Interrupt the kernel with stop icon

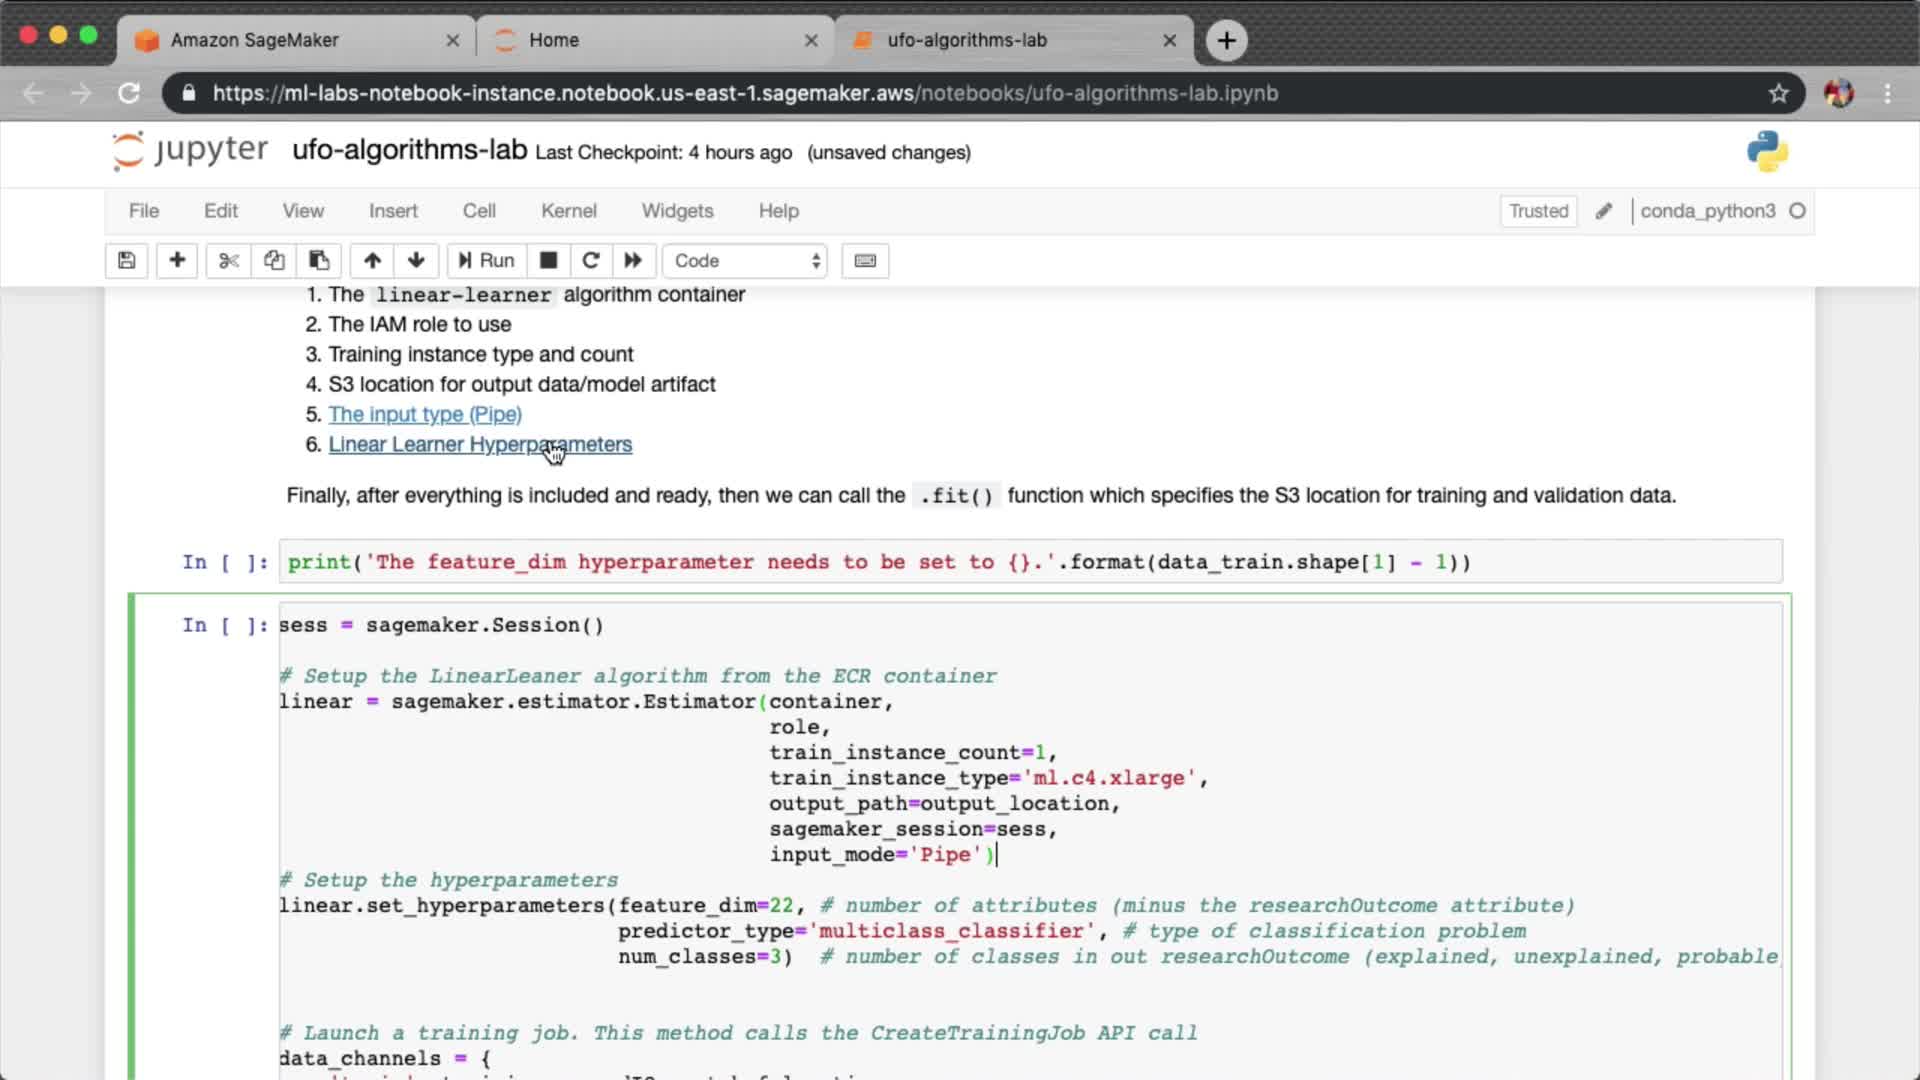pyautogui.click(x=548, y=261)
